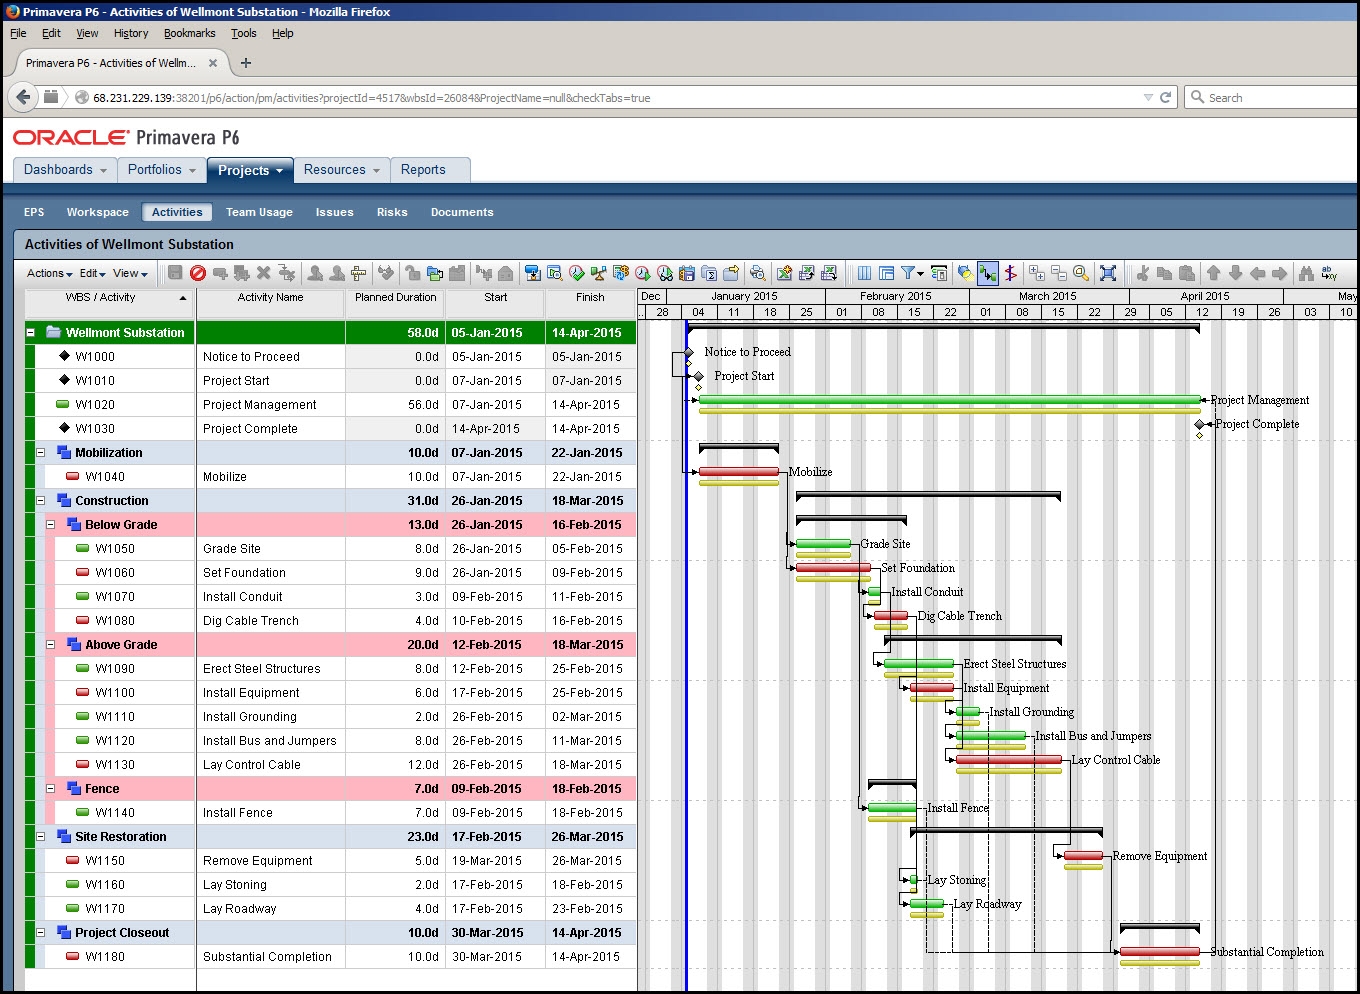This screenshot has height=994, width=1360.
Task: Open the Customize Columns icon
Action: (x=863, y=273)
